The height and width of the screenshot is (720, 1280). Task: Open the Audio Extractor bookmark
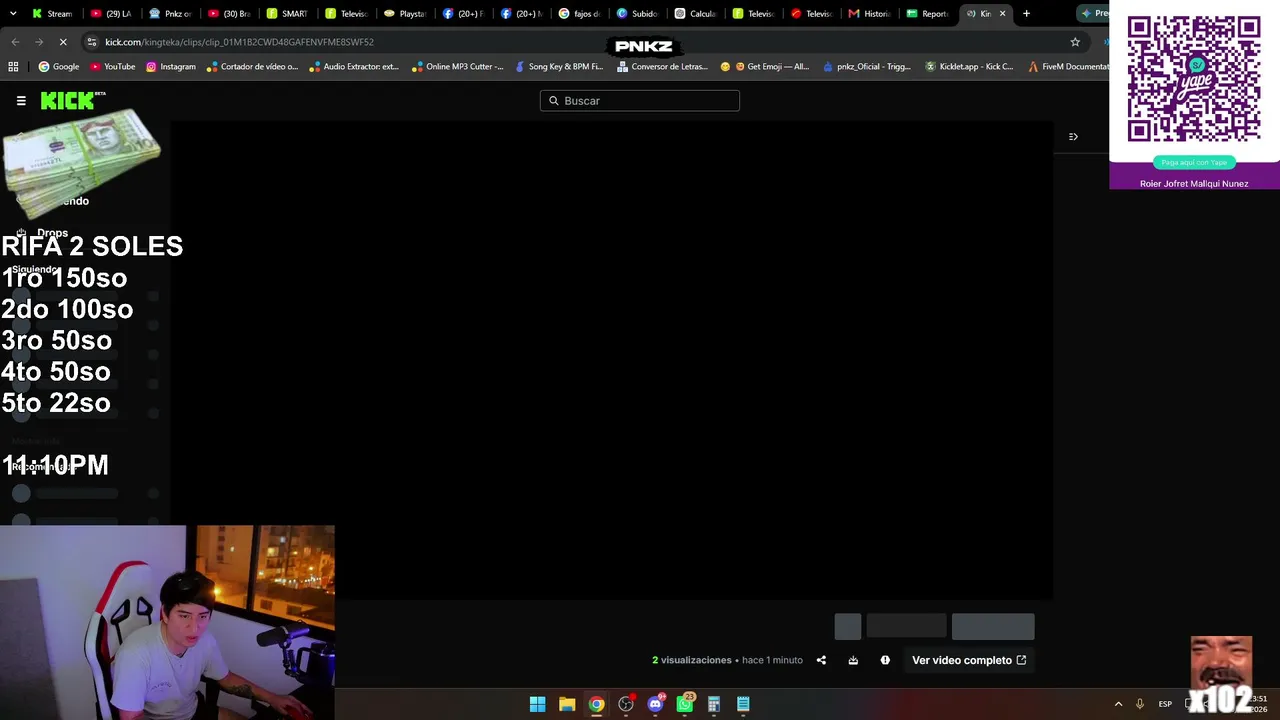[354, 67]
